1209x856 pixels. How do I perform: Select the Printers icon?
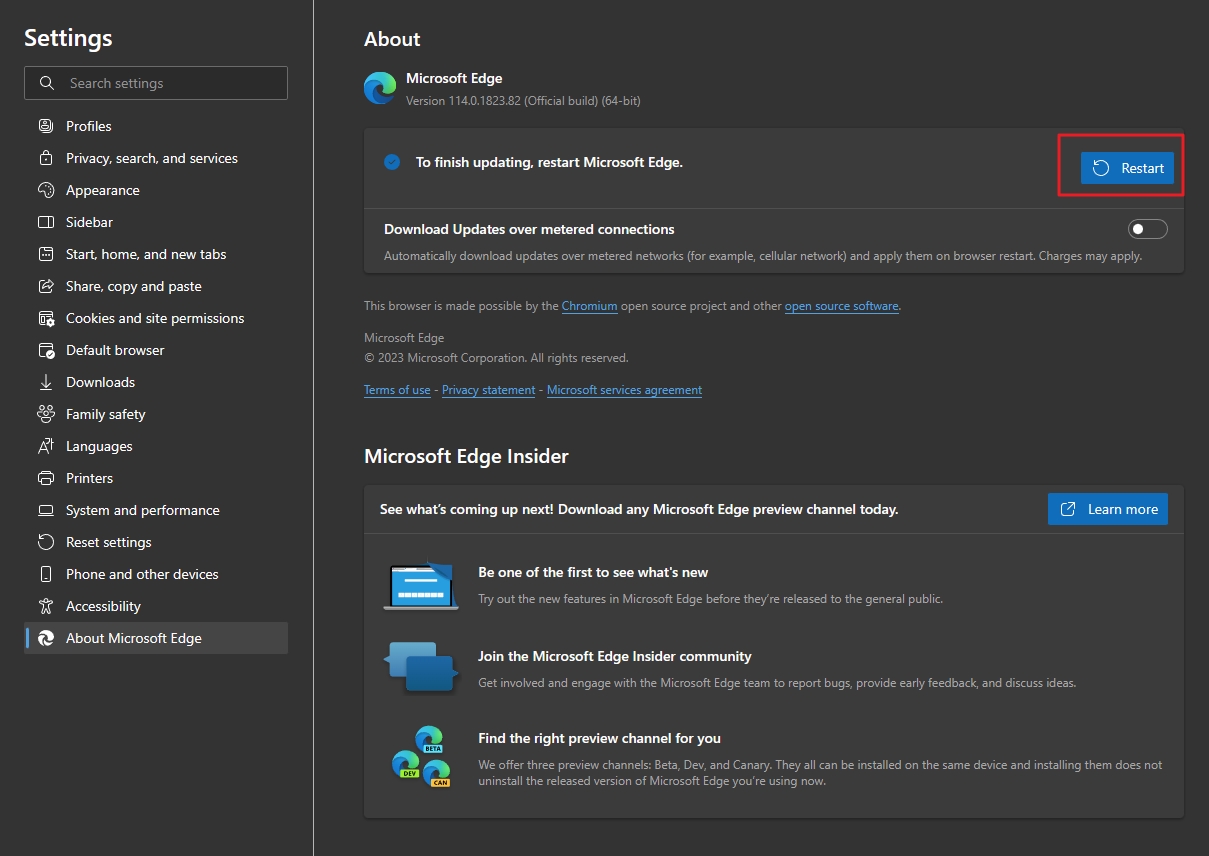46,478
